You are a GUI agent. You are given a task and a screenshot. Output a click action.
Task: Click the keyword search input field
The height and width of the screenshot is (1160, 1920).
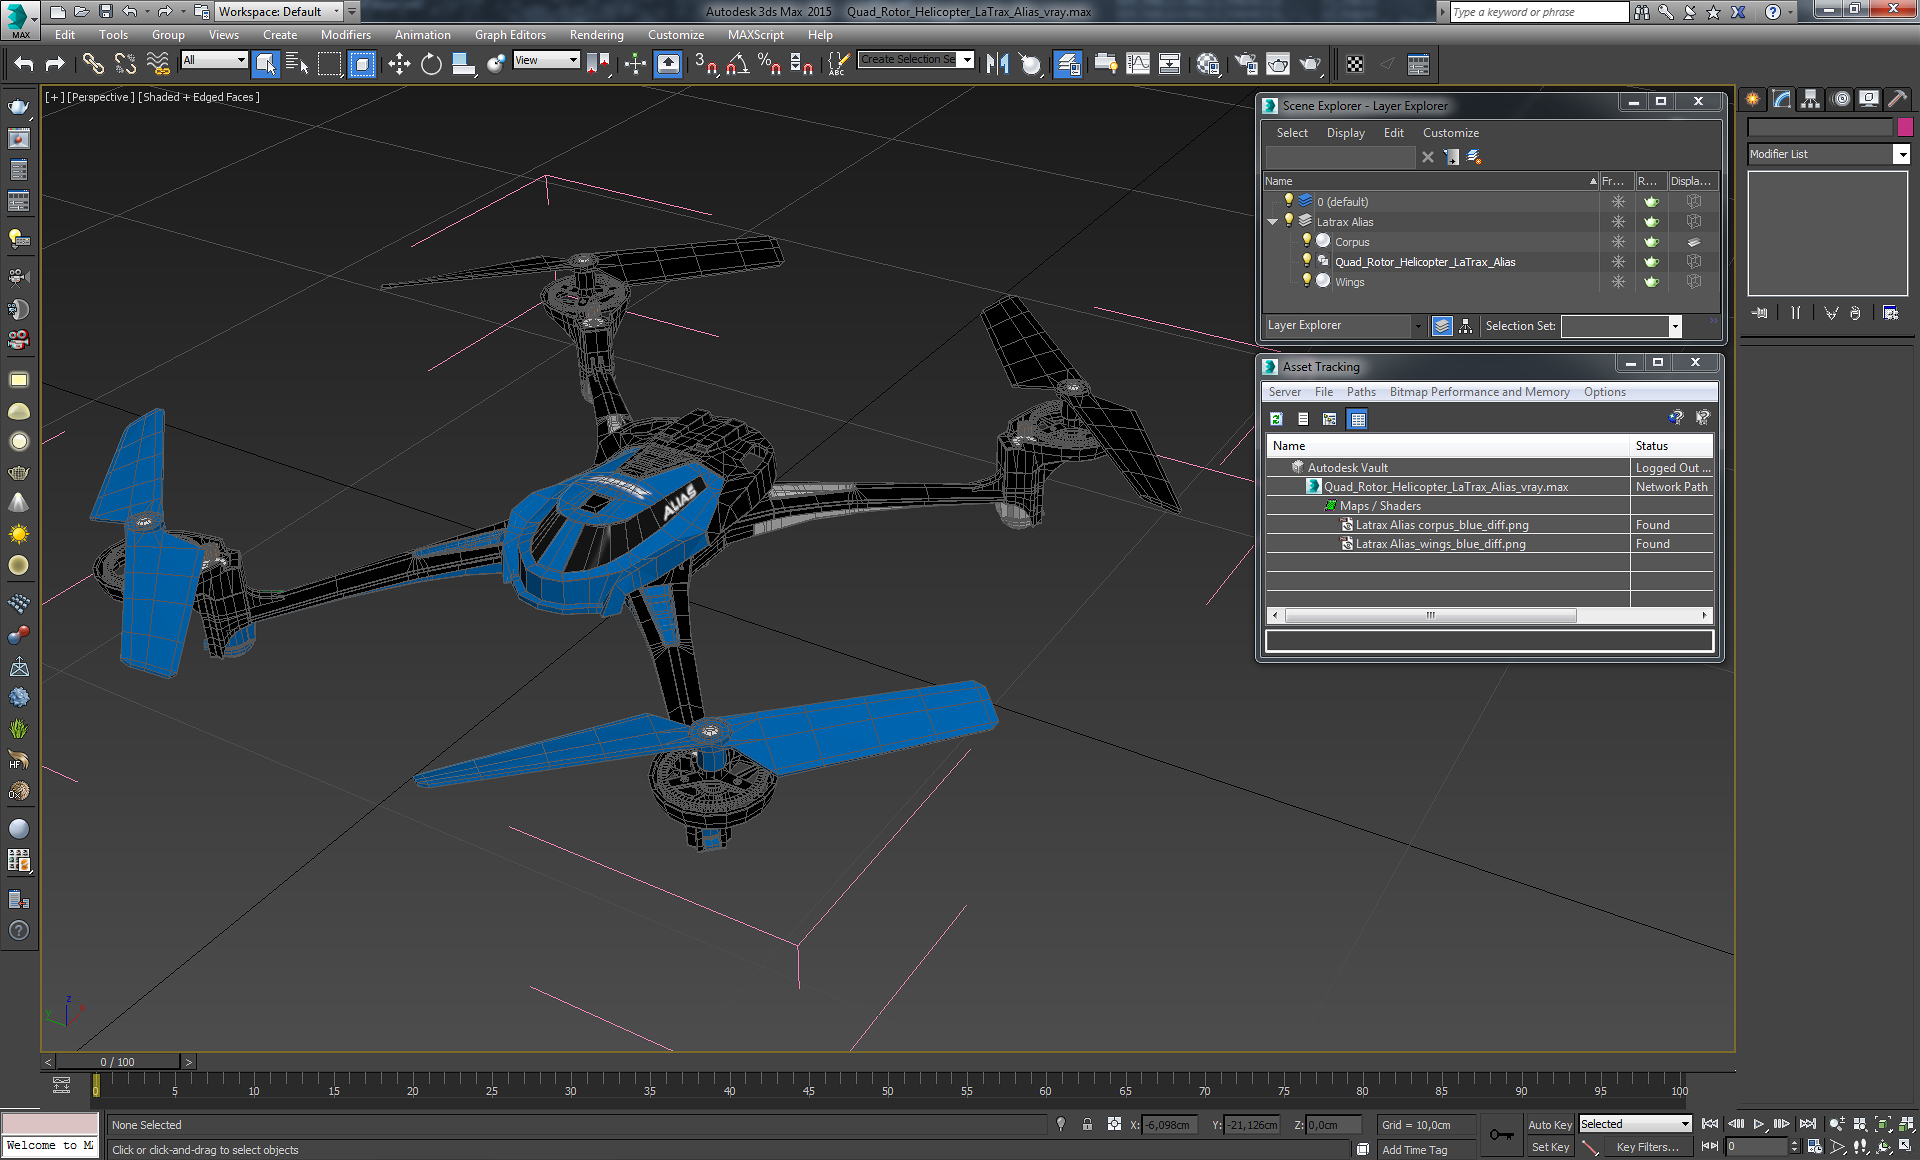(x=1538, y=12)
